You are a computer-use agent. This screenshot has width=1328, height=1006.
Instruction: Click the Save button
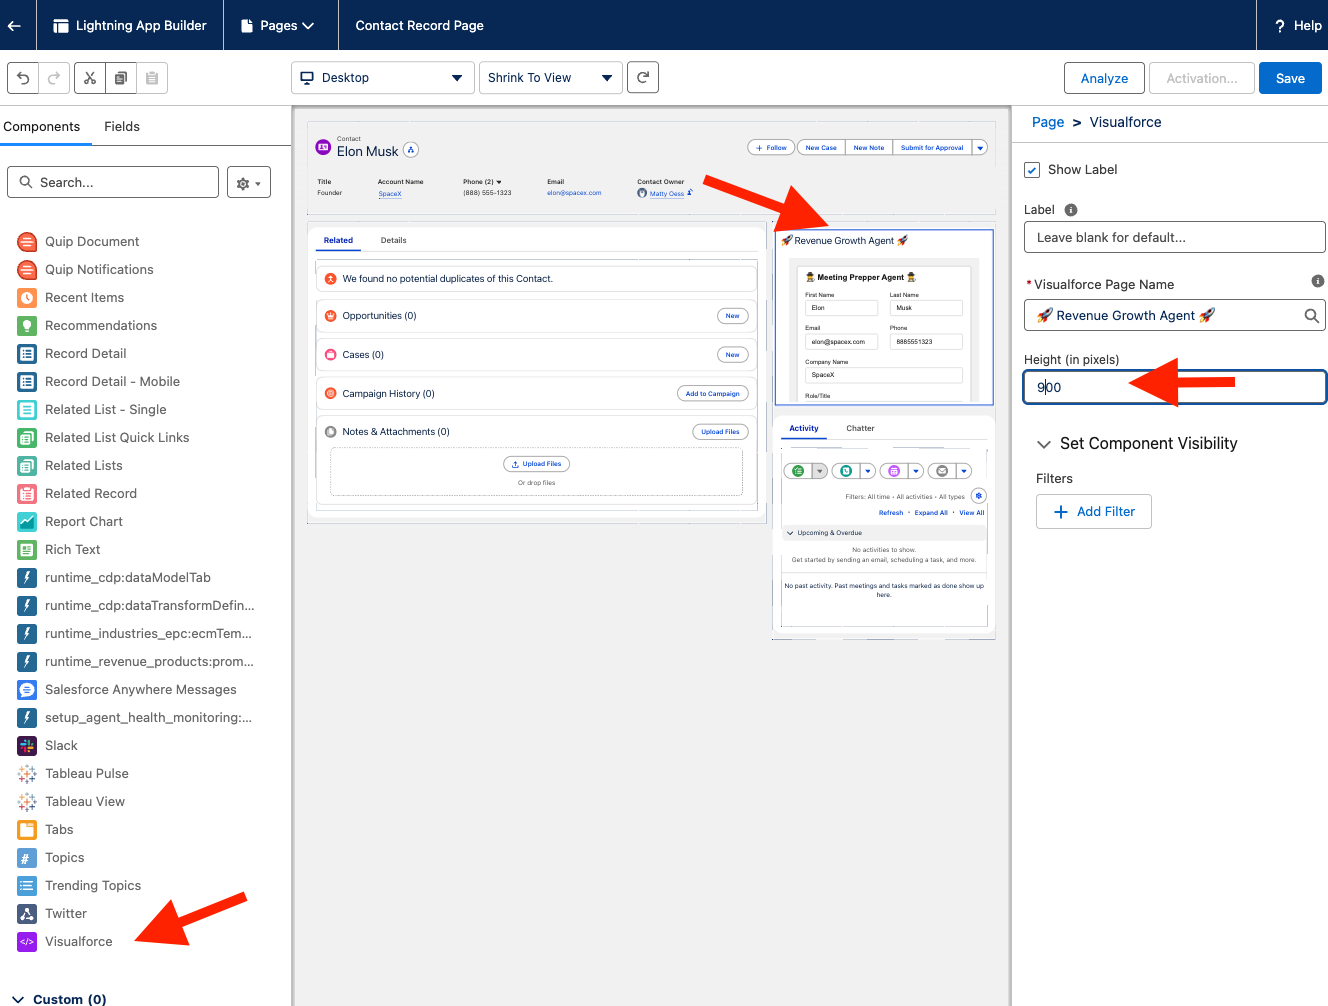[x=1291, y=77]
